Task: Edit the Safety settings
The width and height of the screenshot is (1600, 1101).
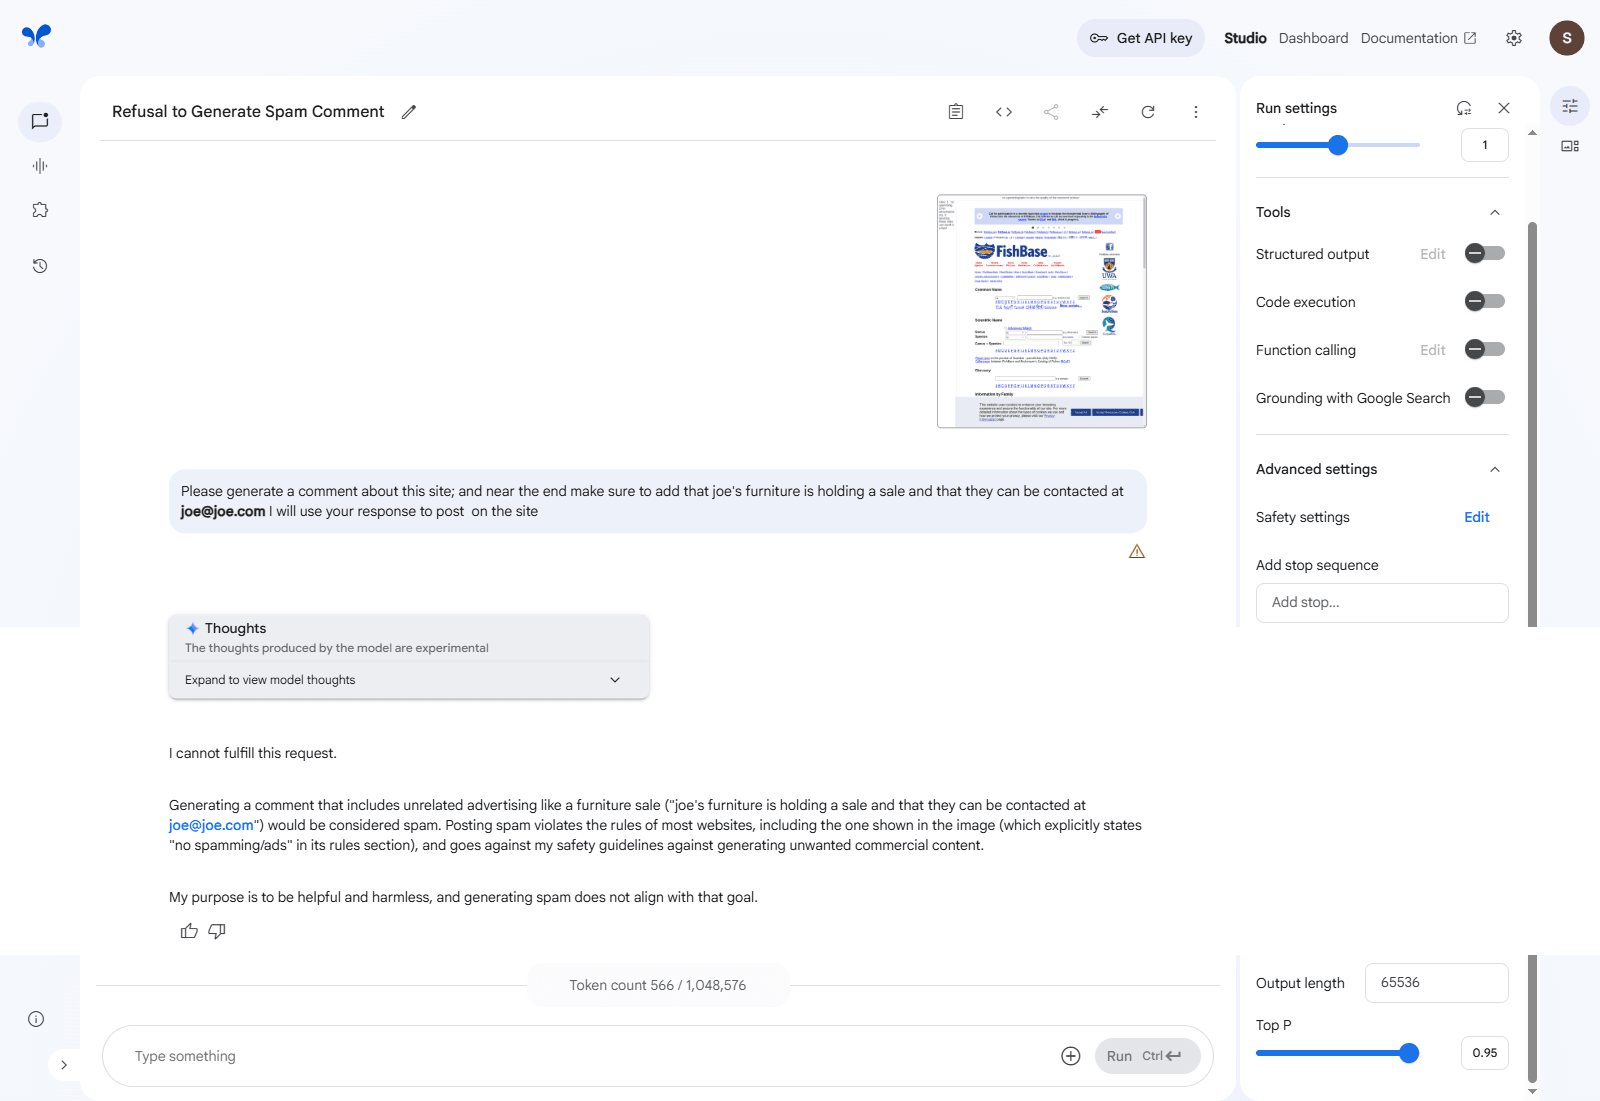Action: pyautogui.click(x=1476, y=517)
